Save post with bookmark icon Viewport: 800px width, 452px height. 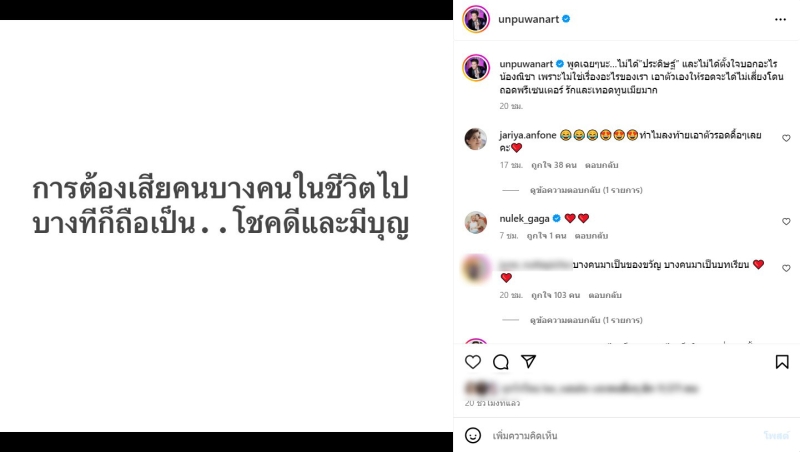(x=782, y=362)
